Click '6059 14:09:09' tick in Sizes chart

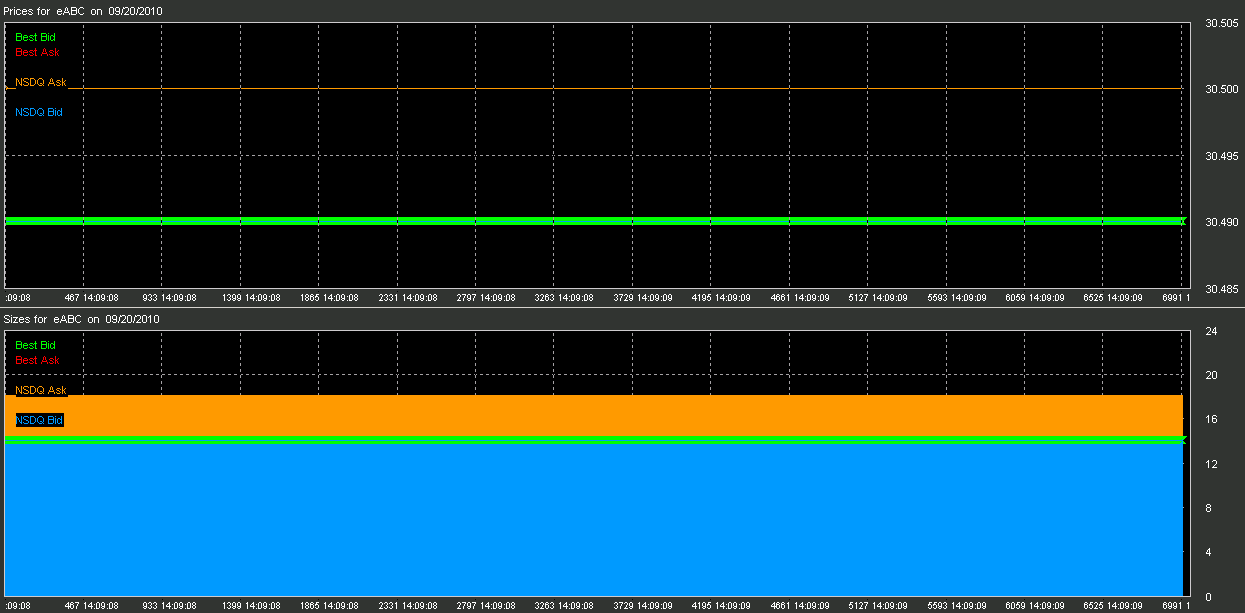click(x=1033, y=606)
